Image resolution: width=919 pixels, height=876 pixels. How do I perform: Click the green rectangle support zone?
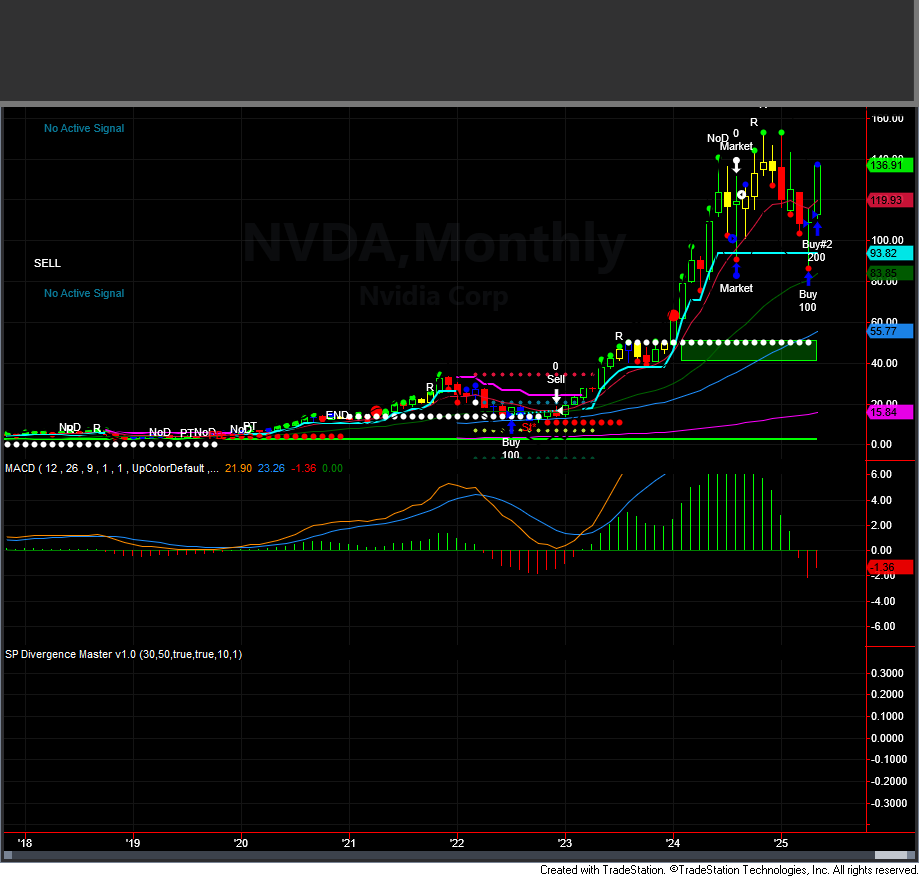[748, 351]
